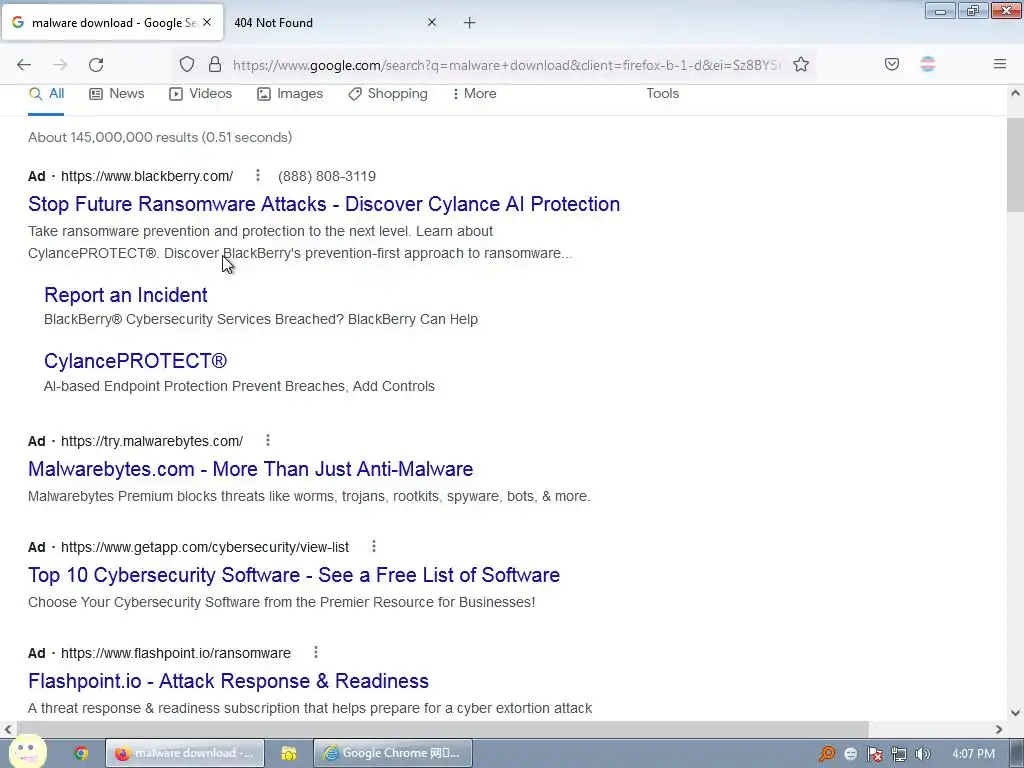Open Flashpoint.io Attack Response & Readiness link
Image resolution: width=1024 pixels, height=768 pixels.
click(228, 681)
